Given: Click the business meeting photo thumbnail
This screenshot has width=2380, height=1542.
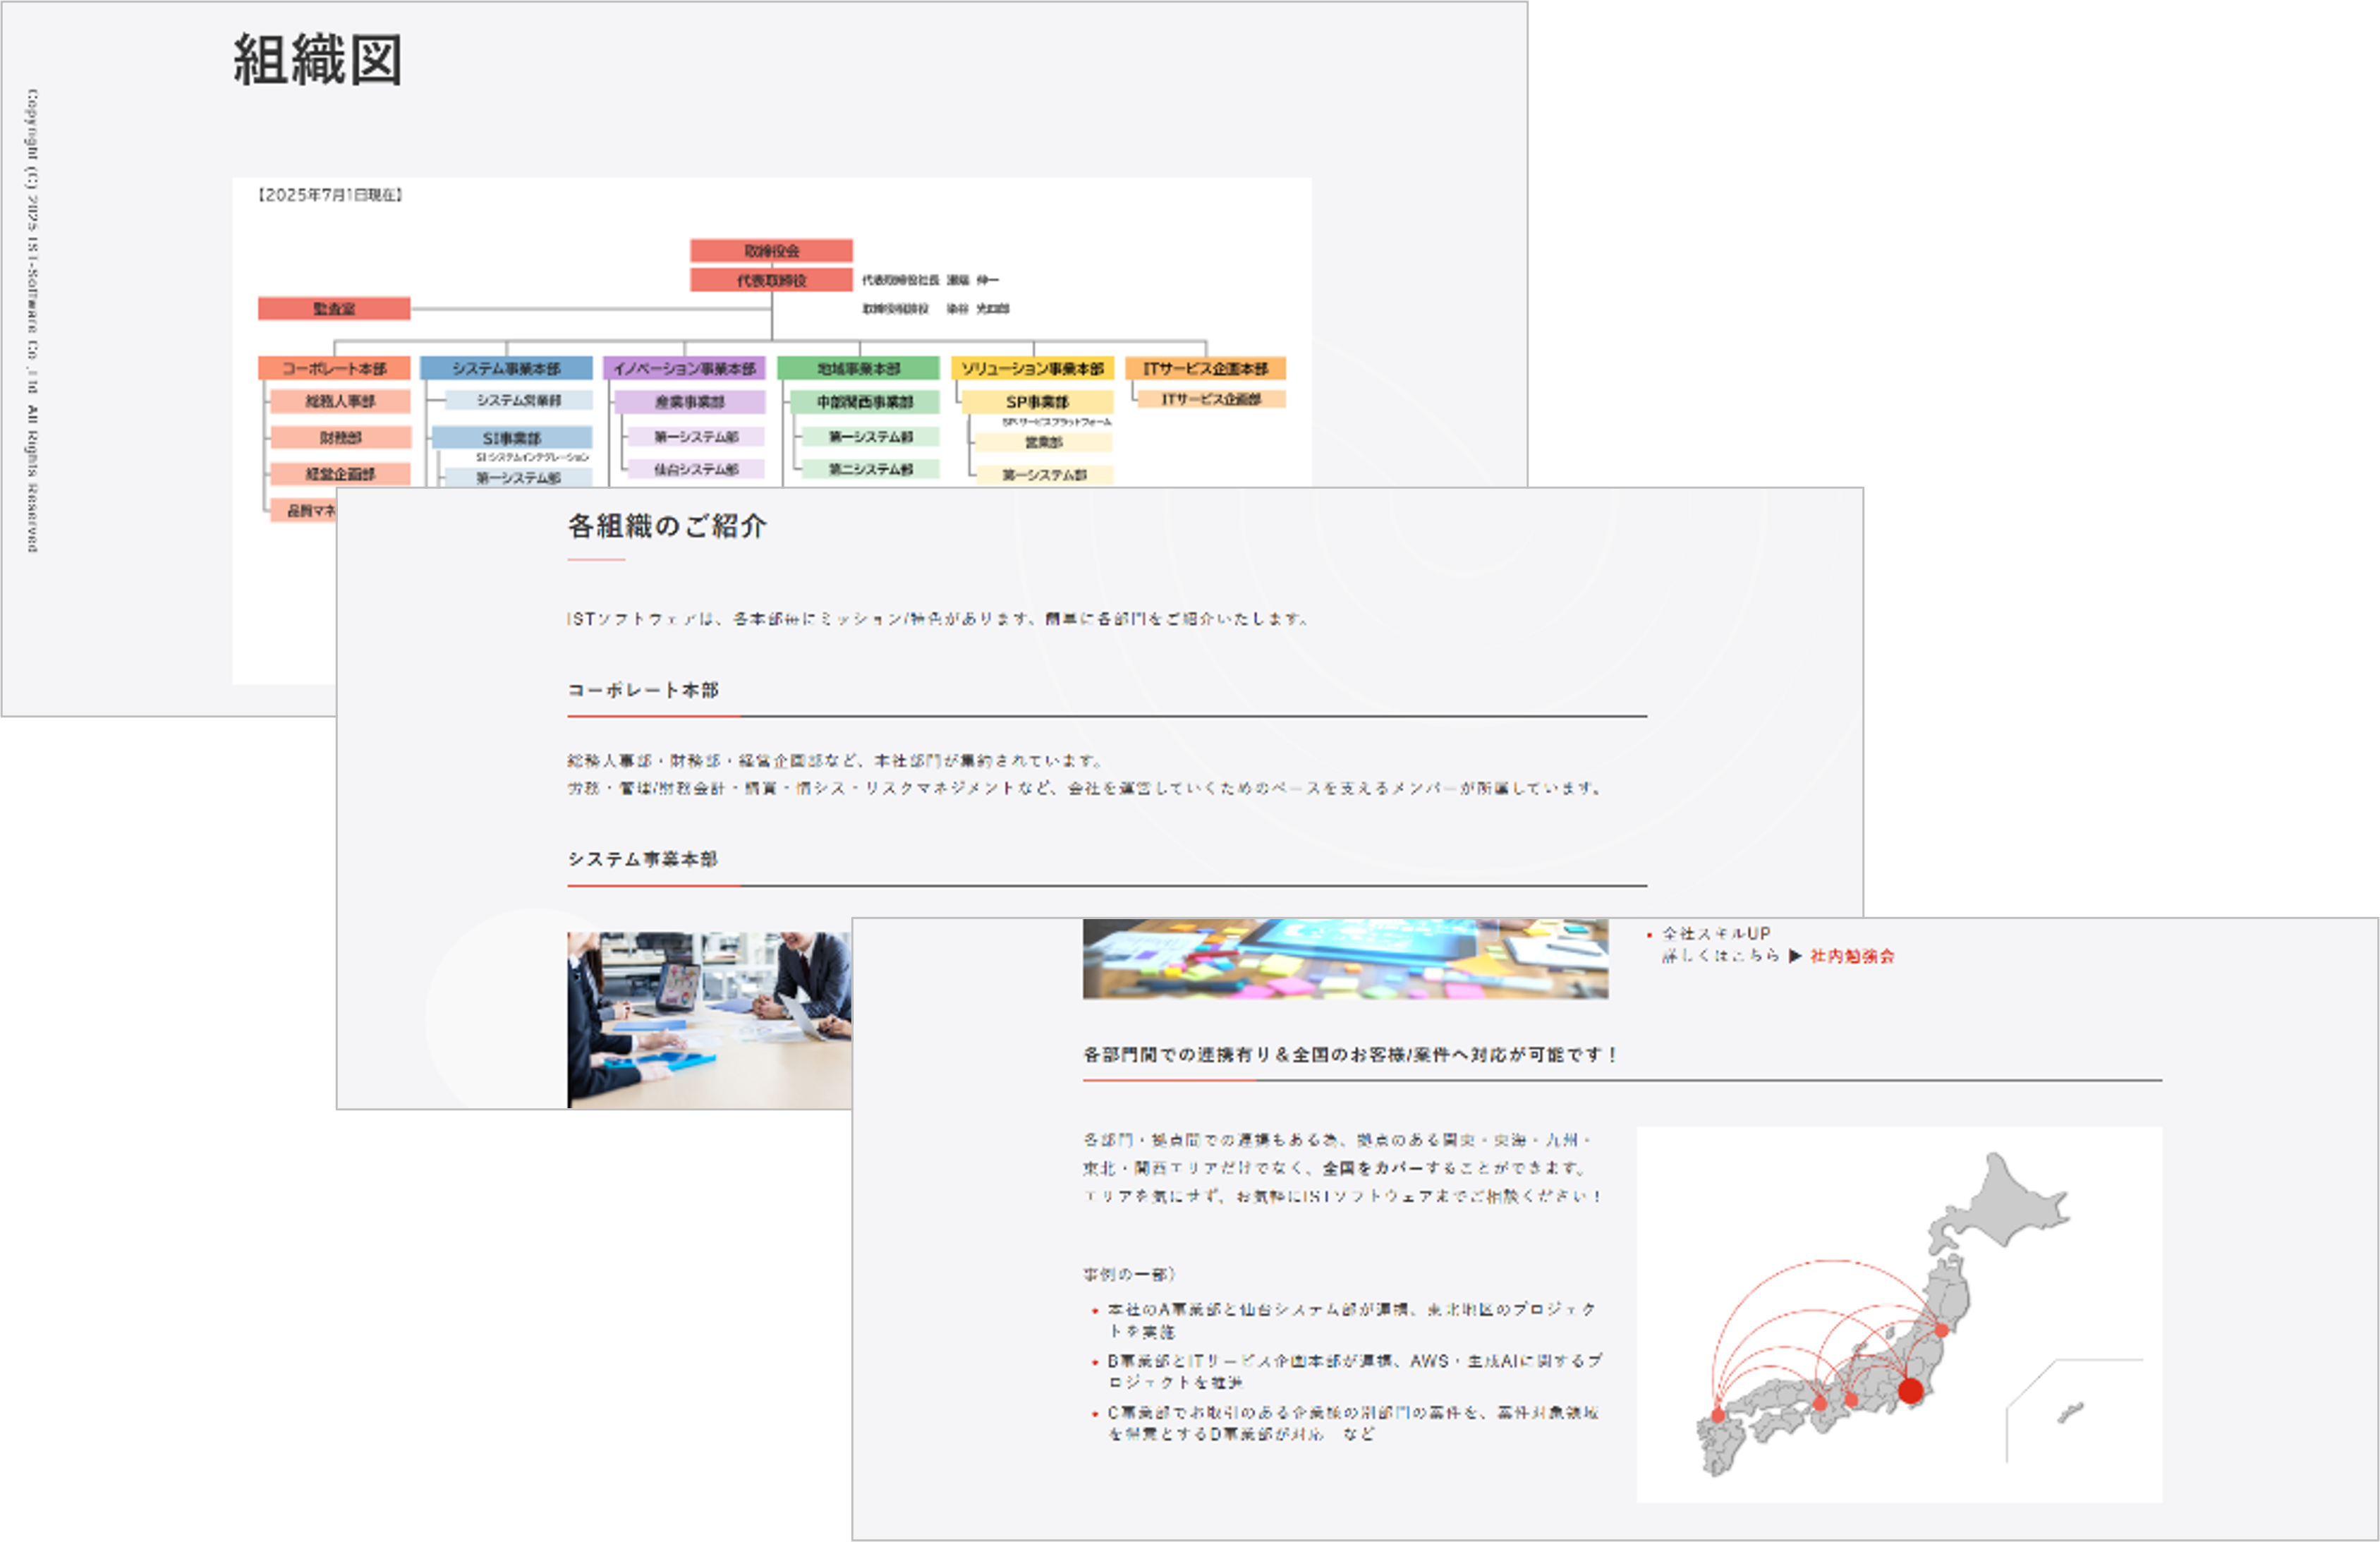Looking at the screenshot, I should (709, 1019).
